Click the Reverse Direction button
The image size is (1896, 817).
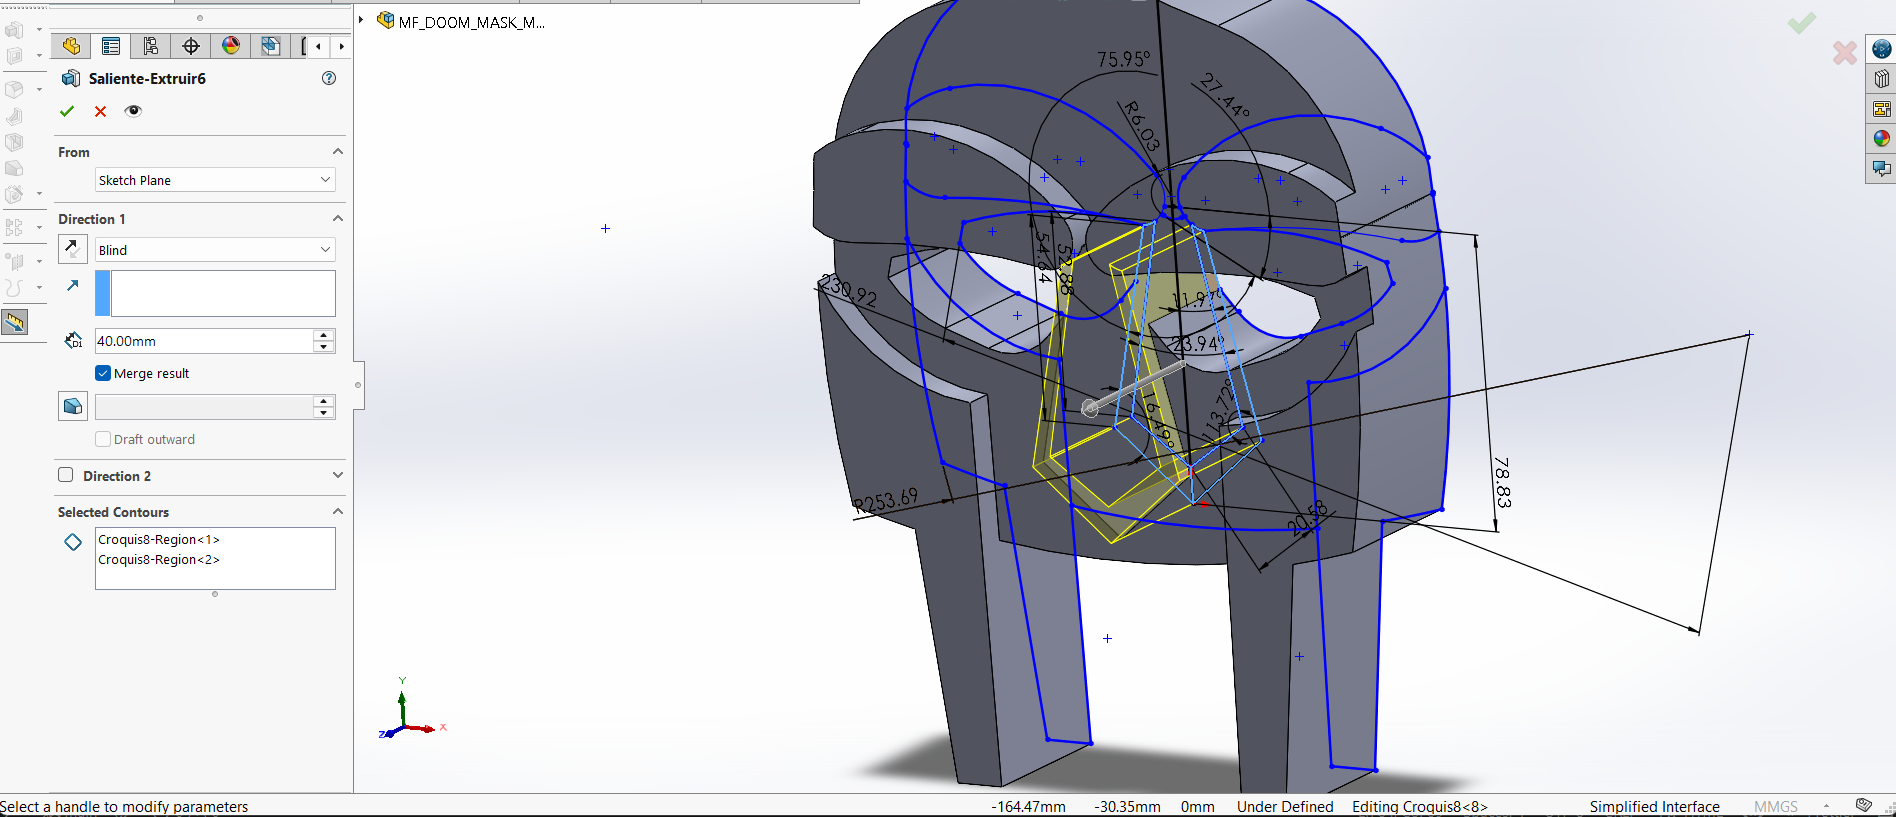[73, 249]
